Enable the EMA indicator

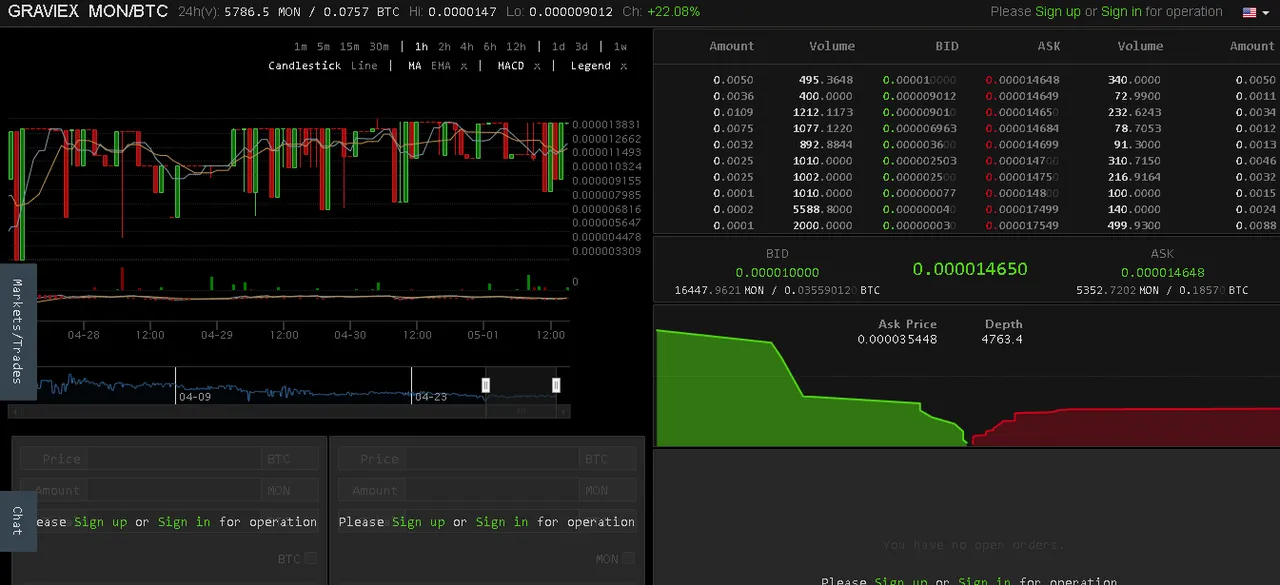(x=441, y=66)
